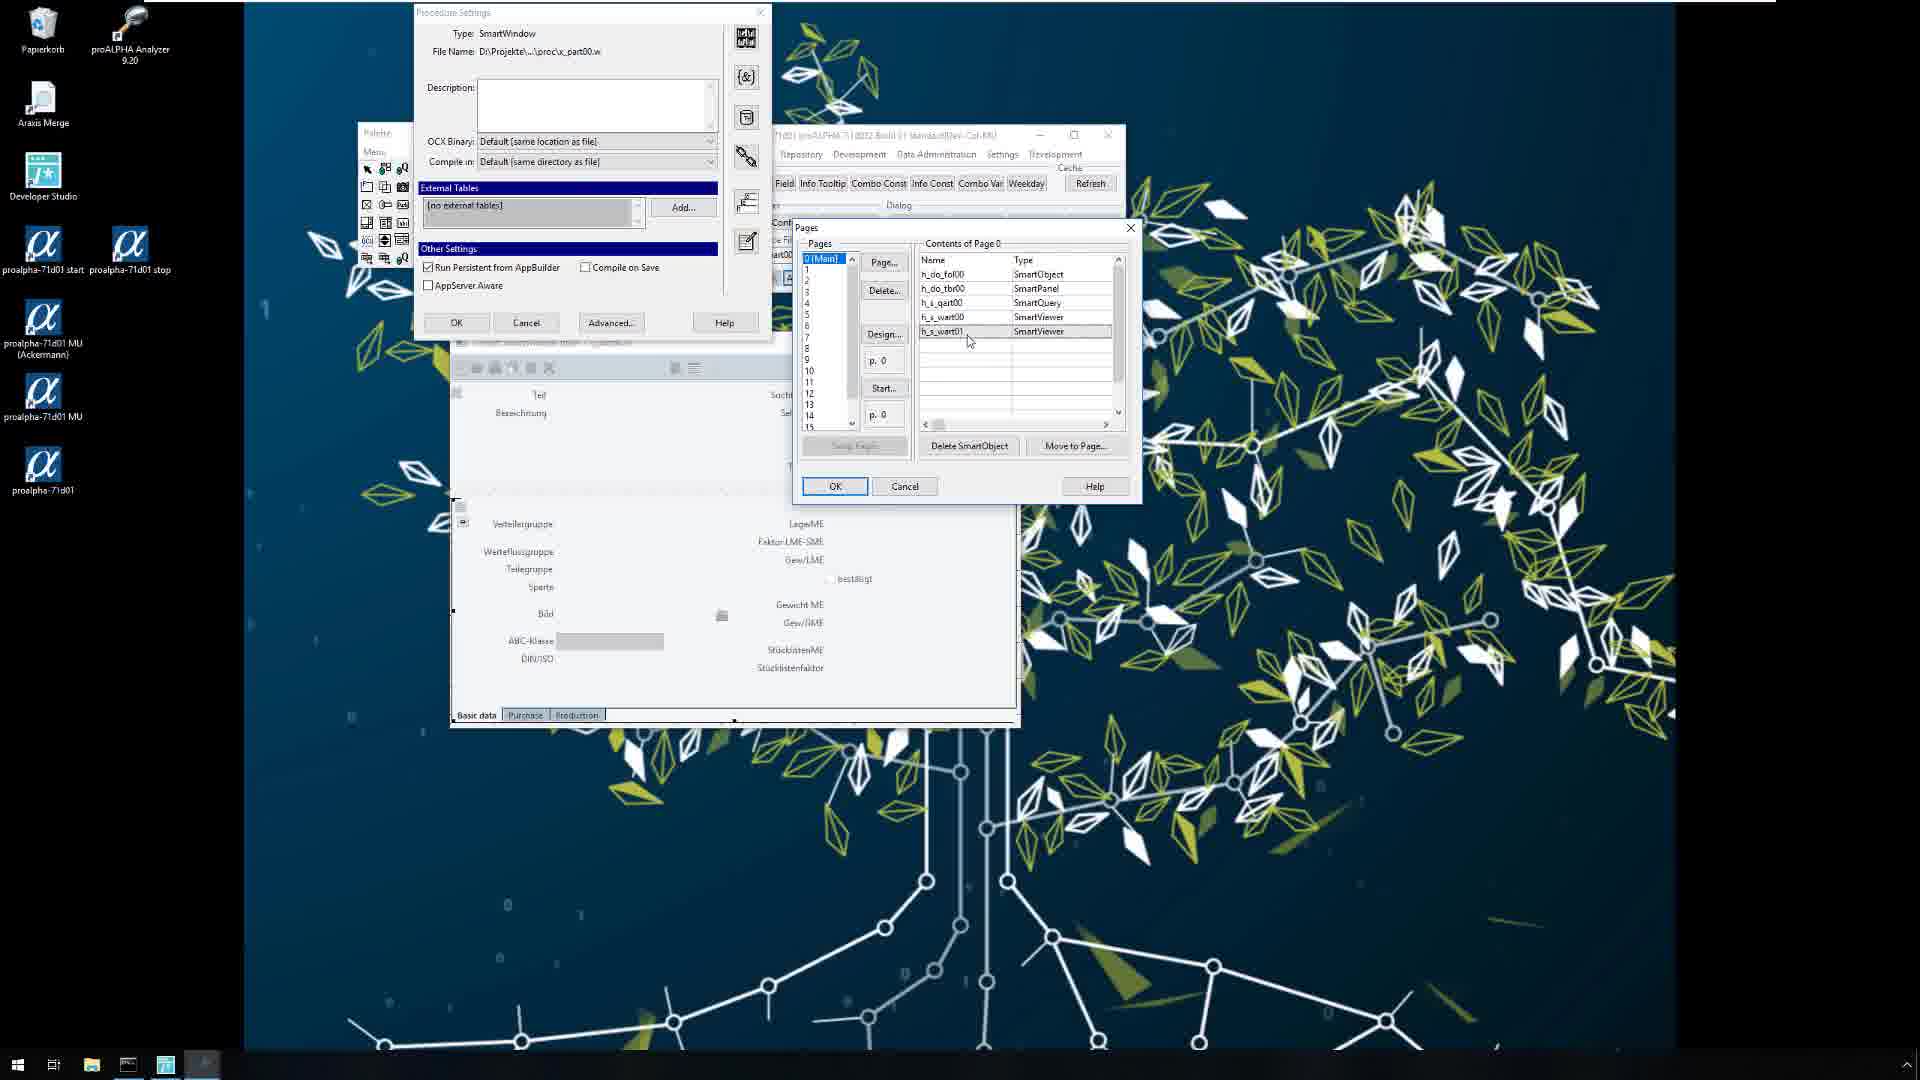The image size is (1920, 1080).
Task: Click OK in the Pages dialog
Action: tap(835, 487)
